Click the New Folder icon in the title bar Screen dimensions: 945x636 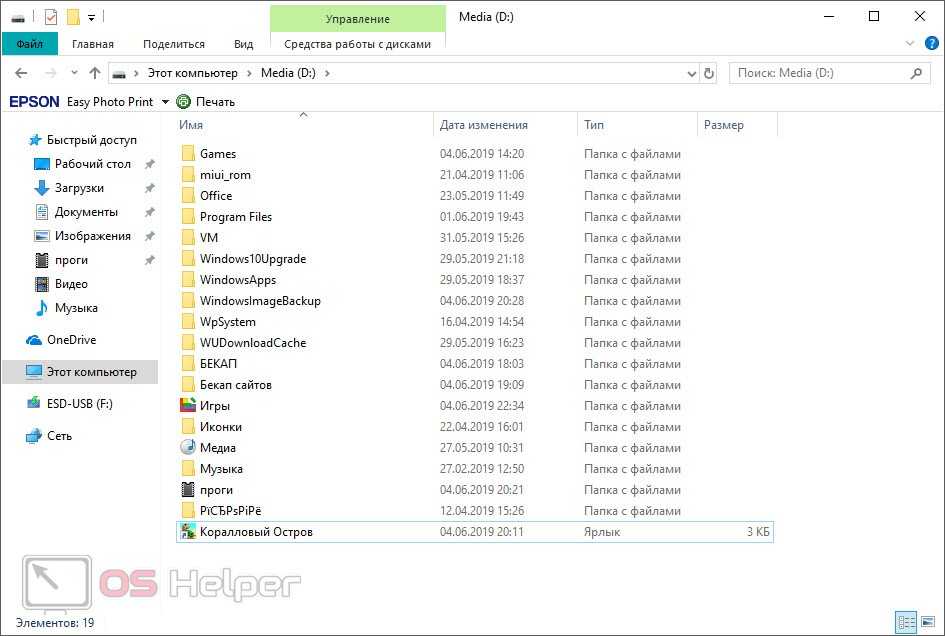72,17
